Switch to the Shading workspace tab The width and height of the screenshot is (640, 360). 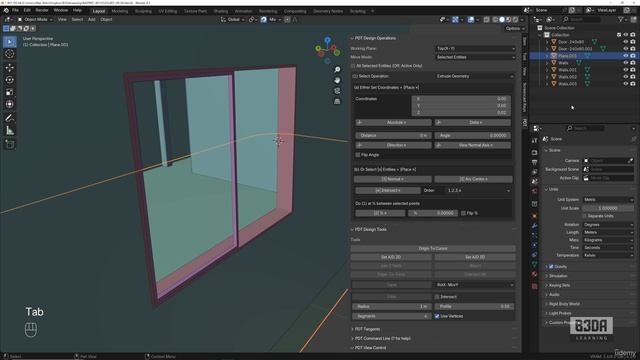coord(221,11)
